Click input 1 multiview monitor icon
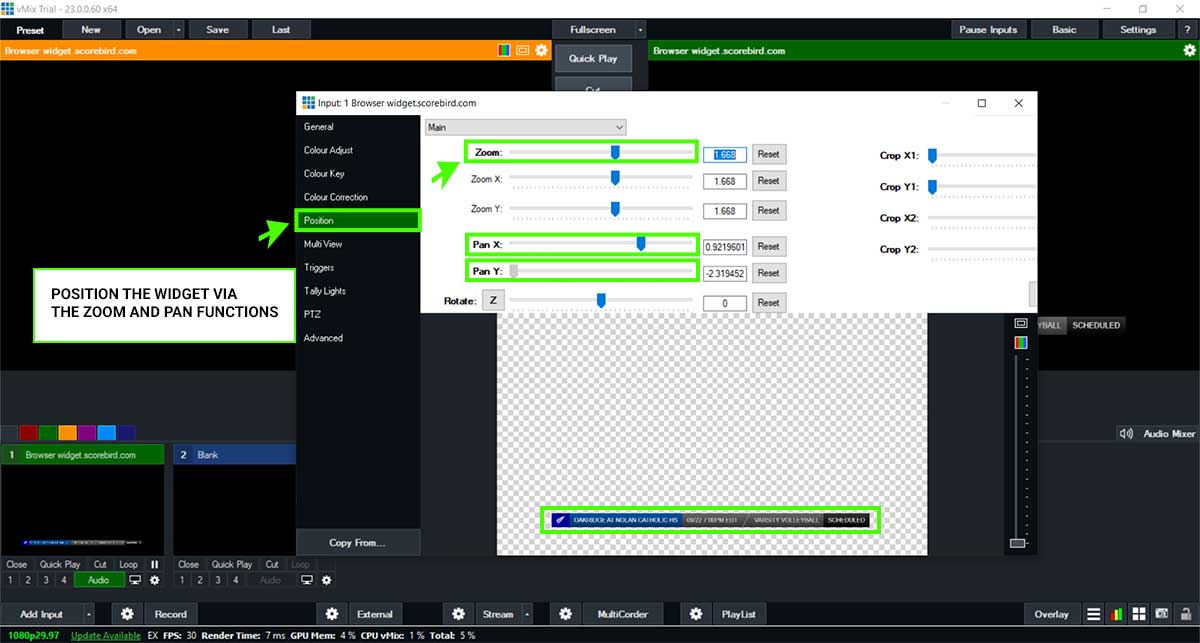The width and height of the screenshot is (1200, 643). (x=135, y=580)
